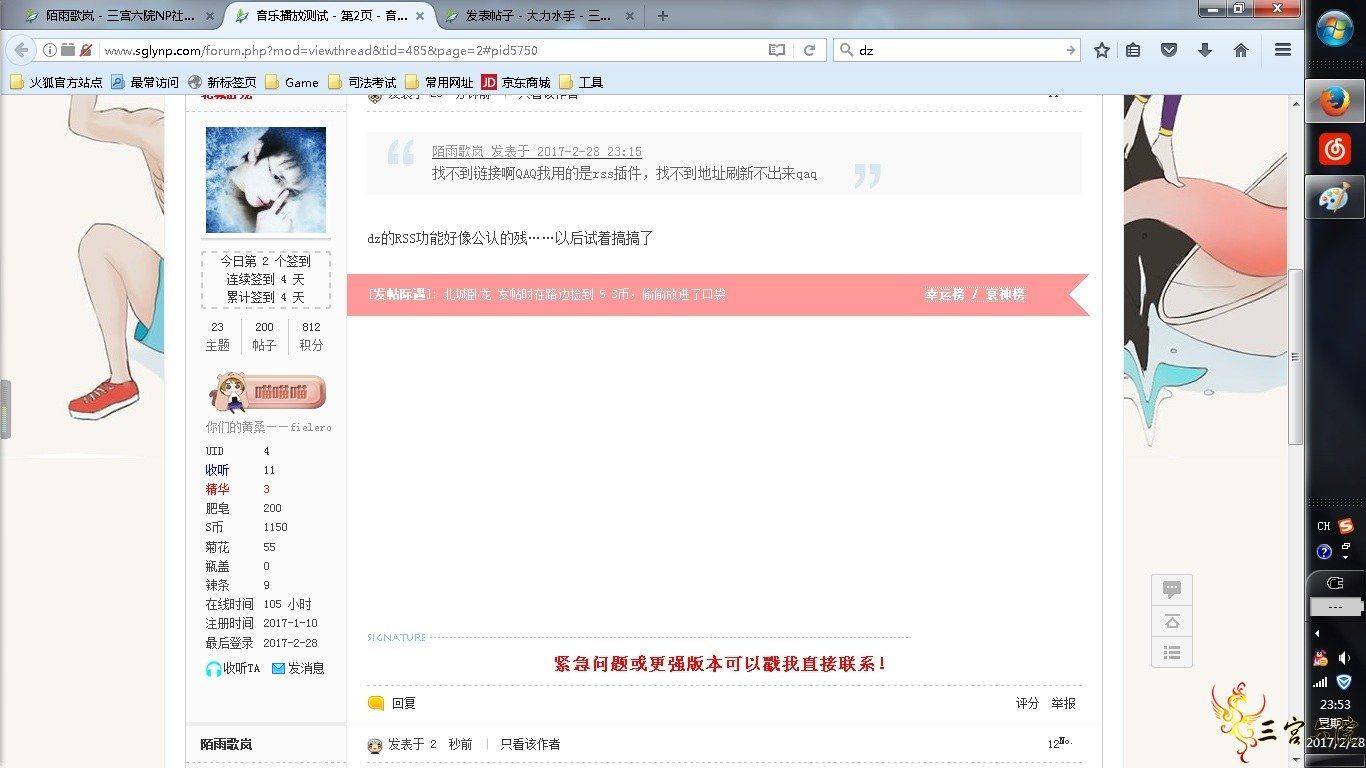Click the 回复 reply button
This screenshot has width=1366, height=768.
(x=392, y=703)
